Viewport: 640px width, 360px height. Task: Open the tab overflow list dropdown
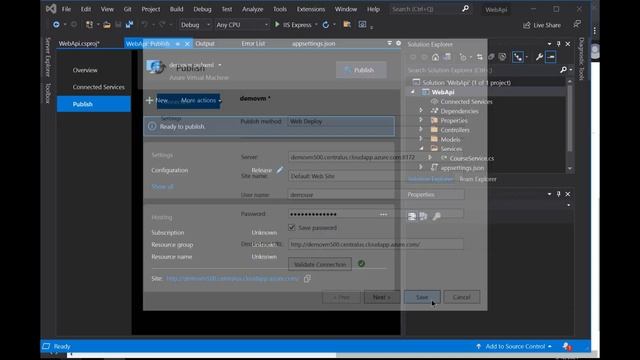[x=389, y=43]
